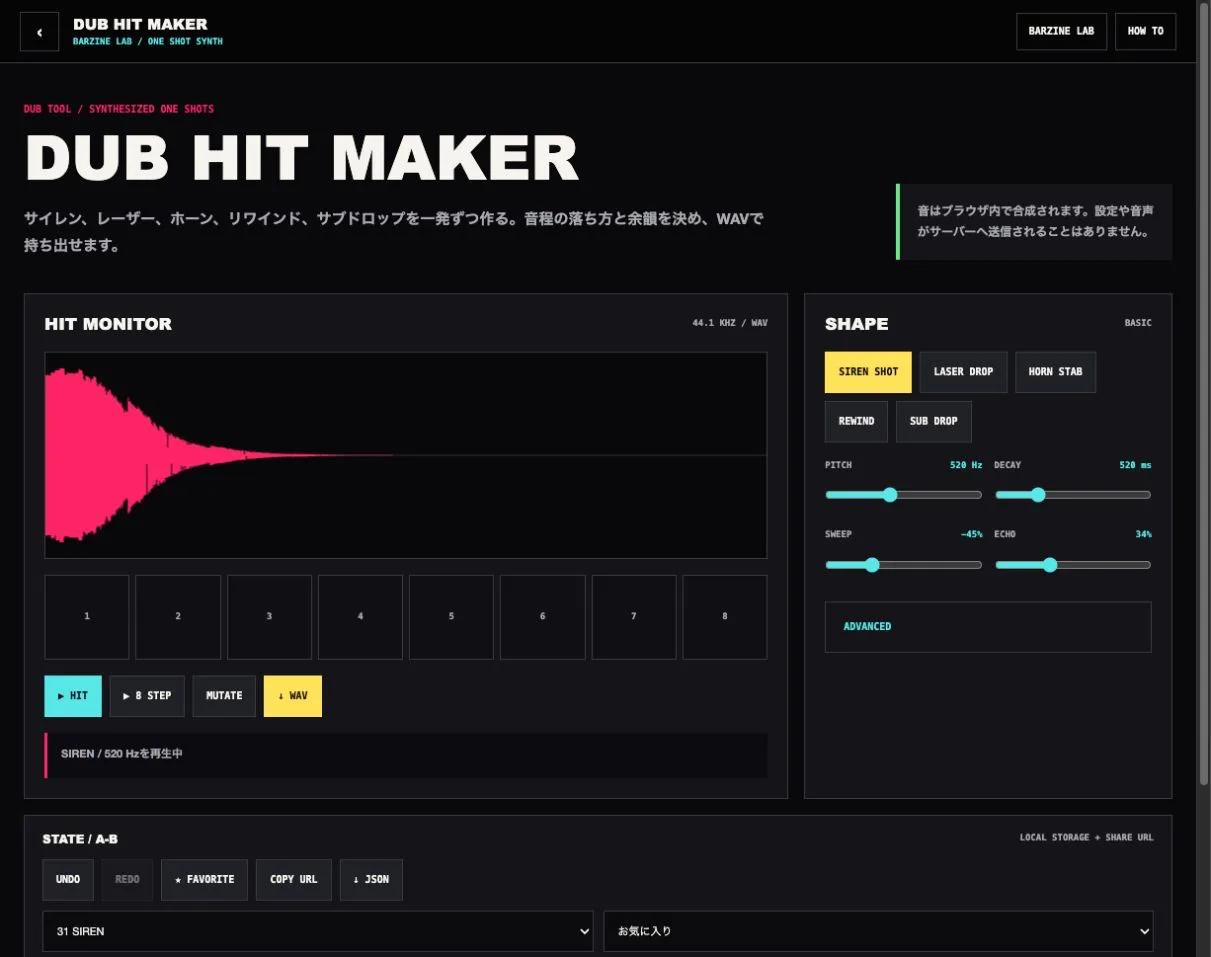Download the WAV file
Screen dimensions: 1211x957
293,696
